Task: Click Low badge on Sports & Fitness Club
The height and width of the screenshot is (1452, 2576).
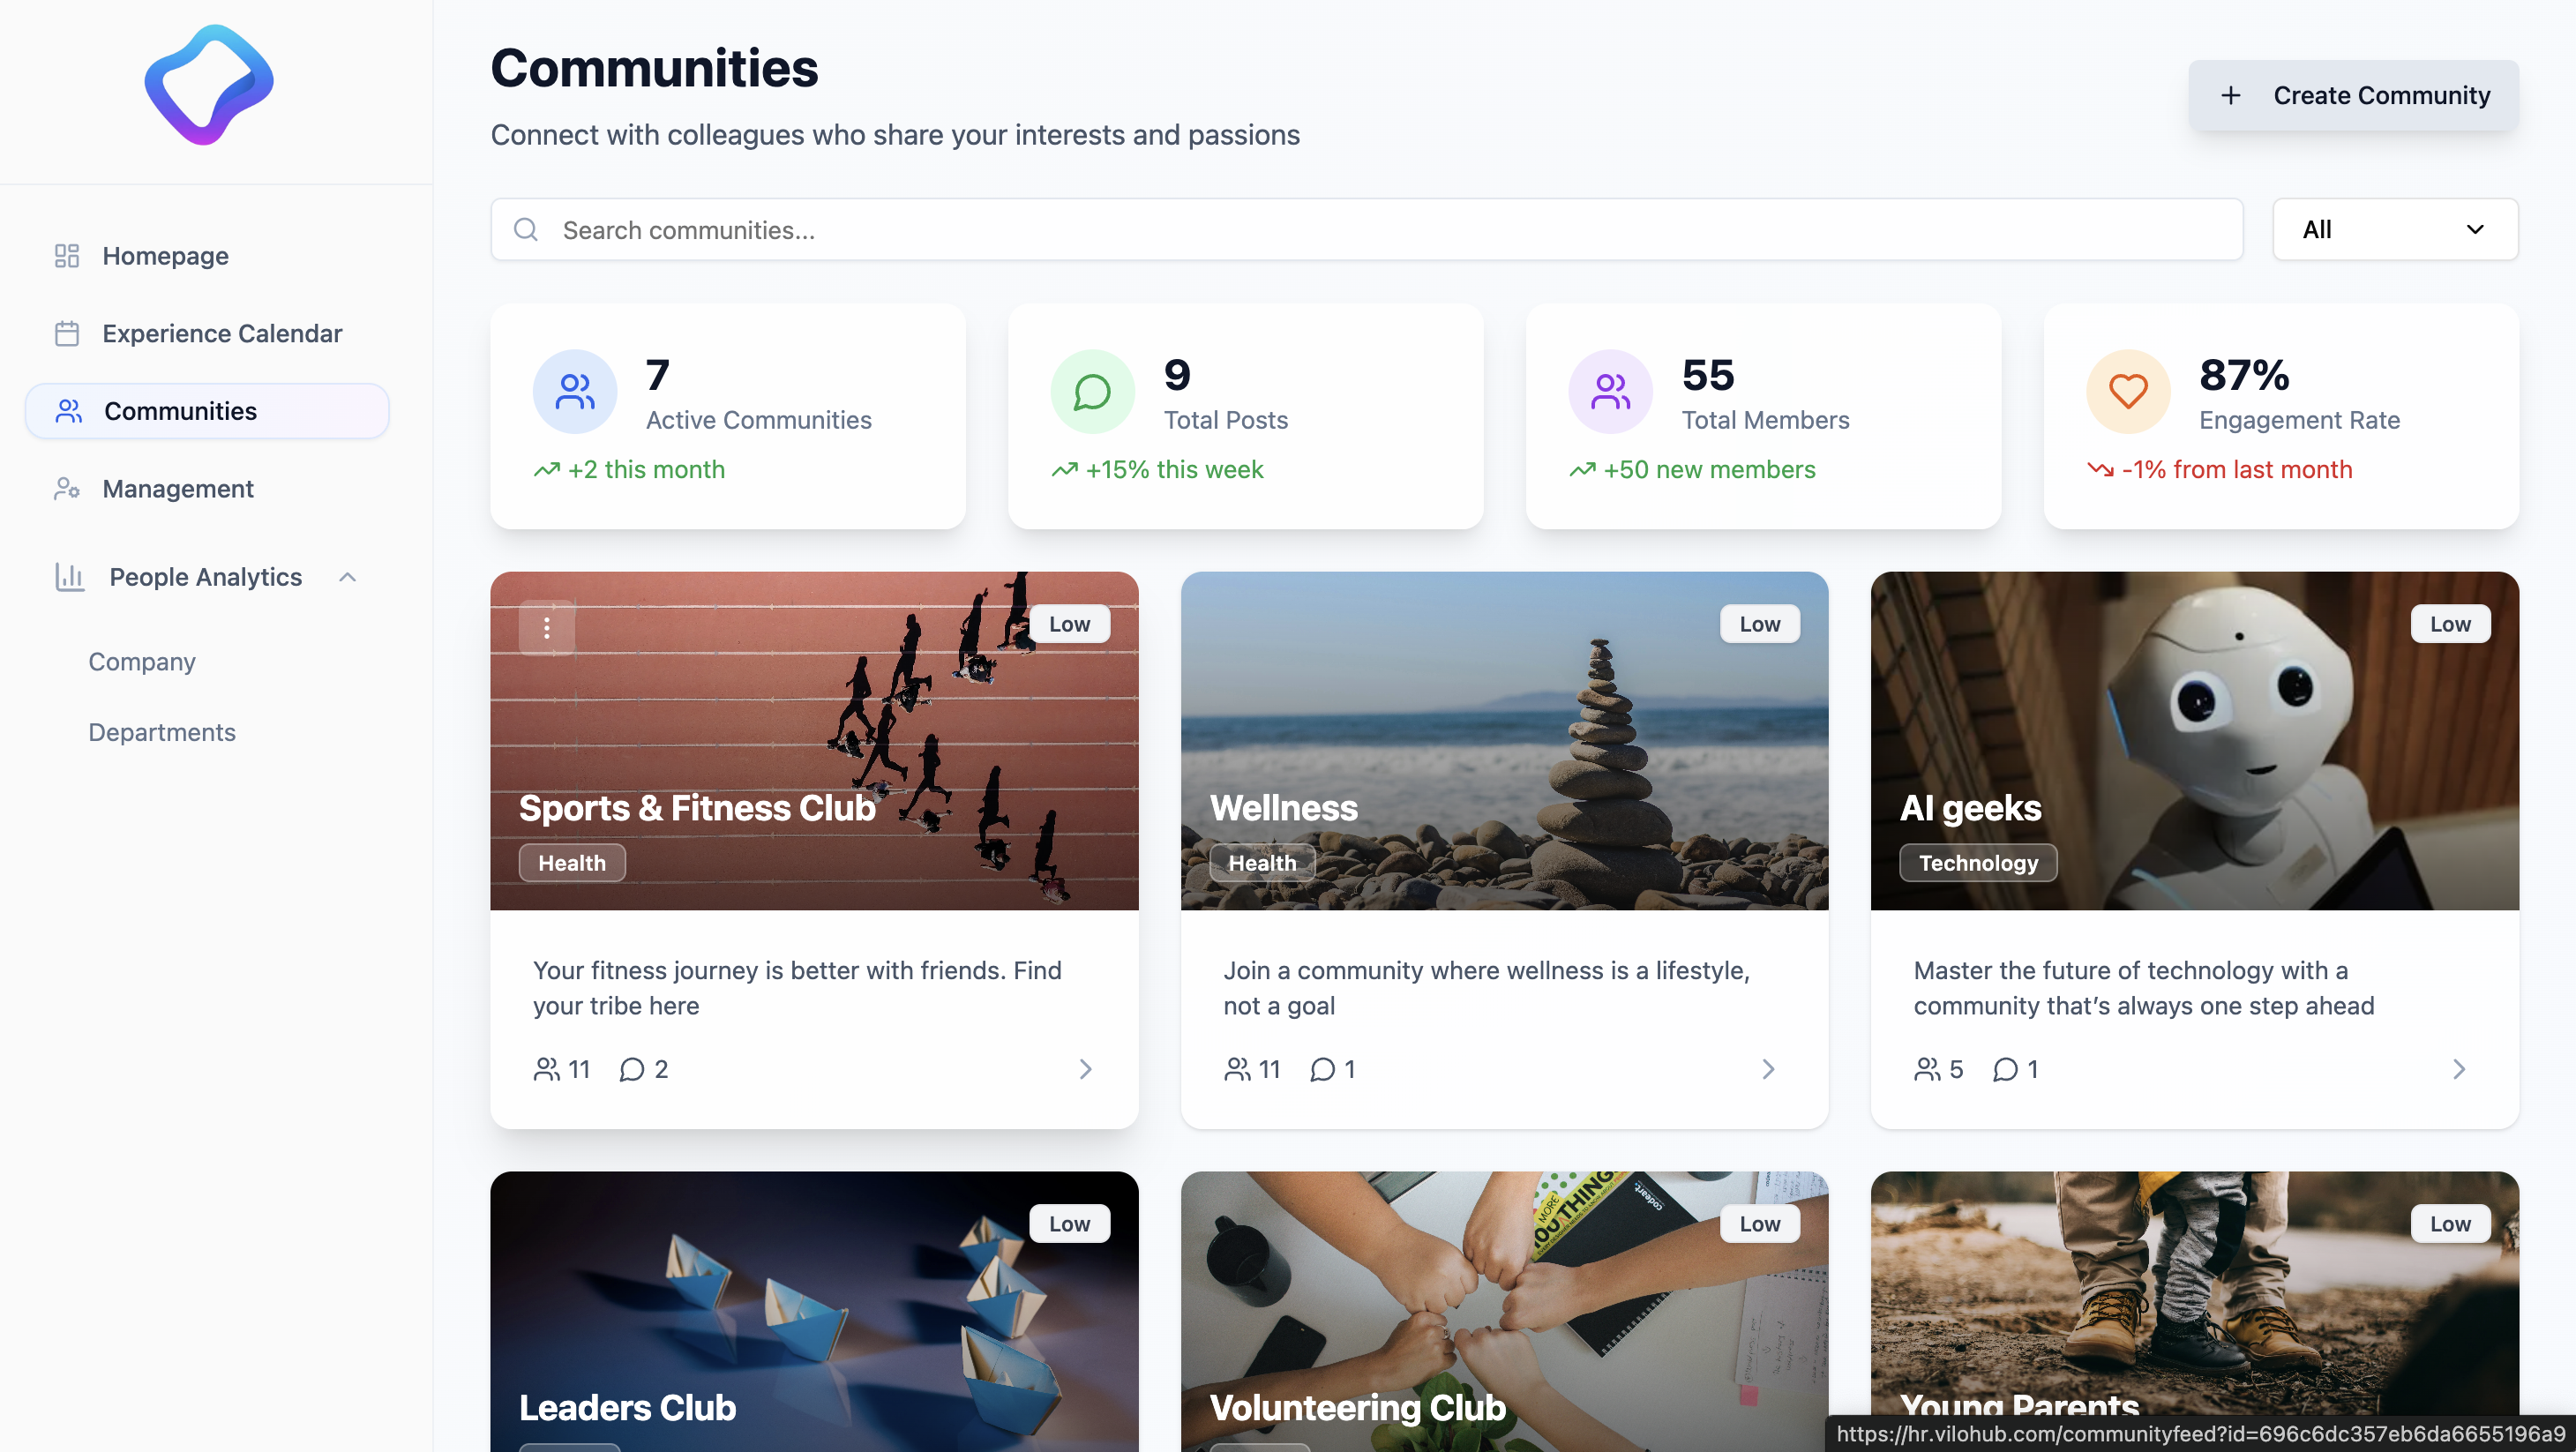Action: [x=1069, y=623]
